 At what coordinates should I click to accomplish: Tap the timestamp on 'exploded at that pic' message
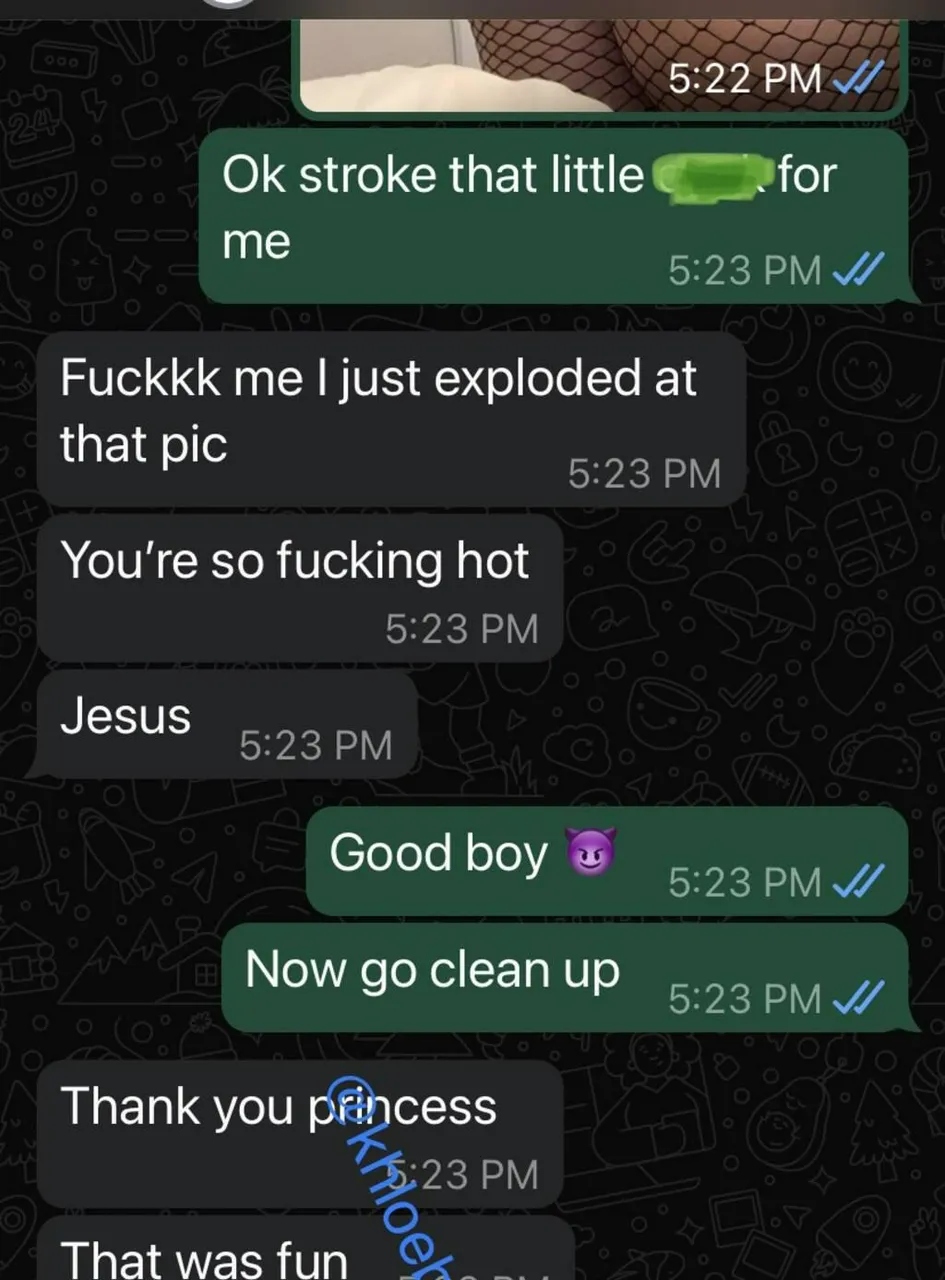point(644,473)
